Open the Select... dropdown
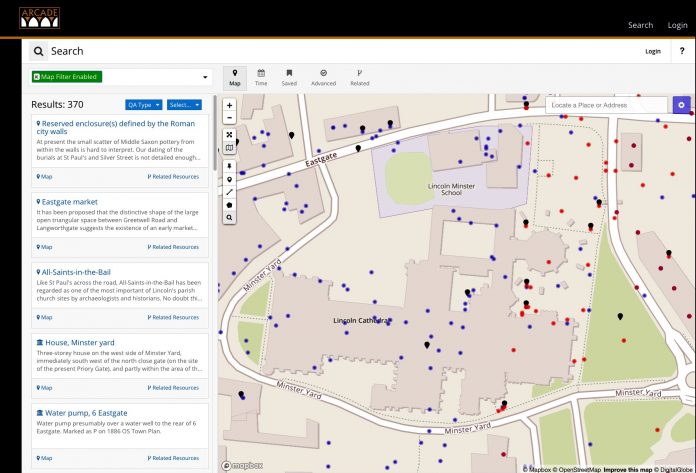The image size is (696, 473). pos(184,104)
